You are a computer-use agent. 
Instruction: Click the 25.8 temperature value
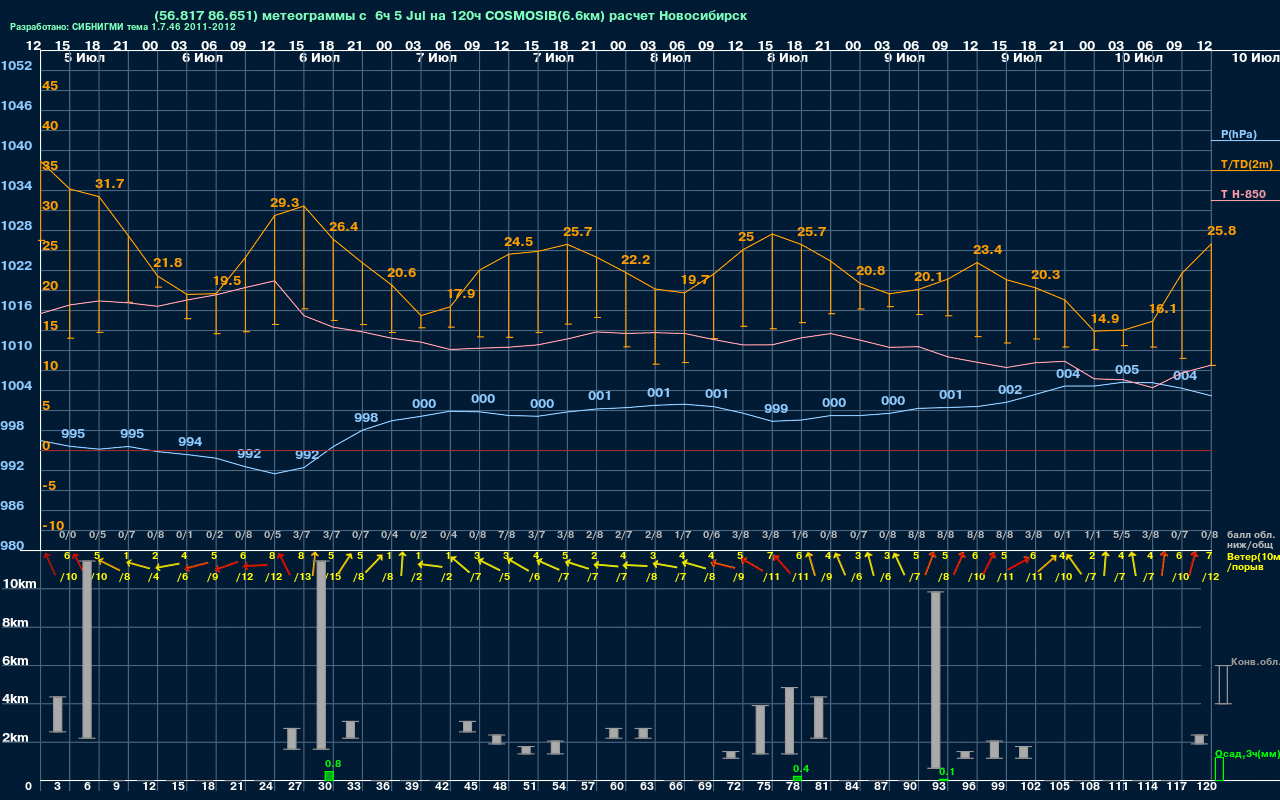pyautogui.click(x=1222, y=231)
